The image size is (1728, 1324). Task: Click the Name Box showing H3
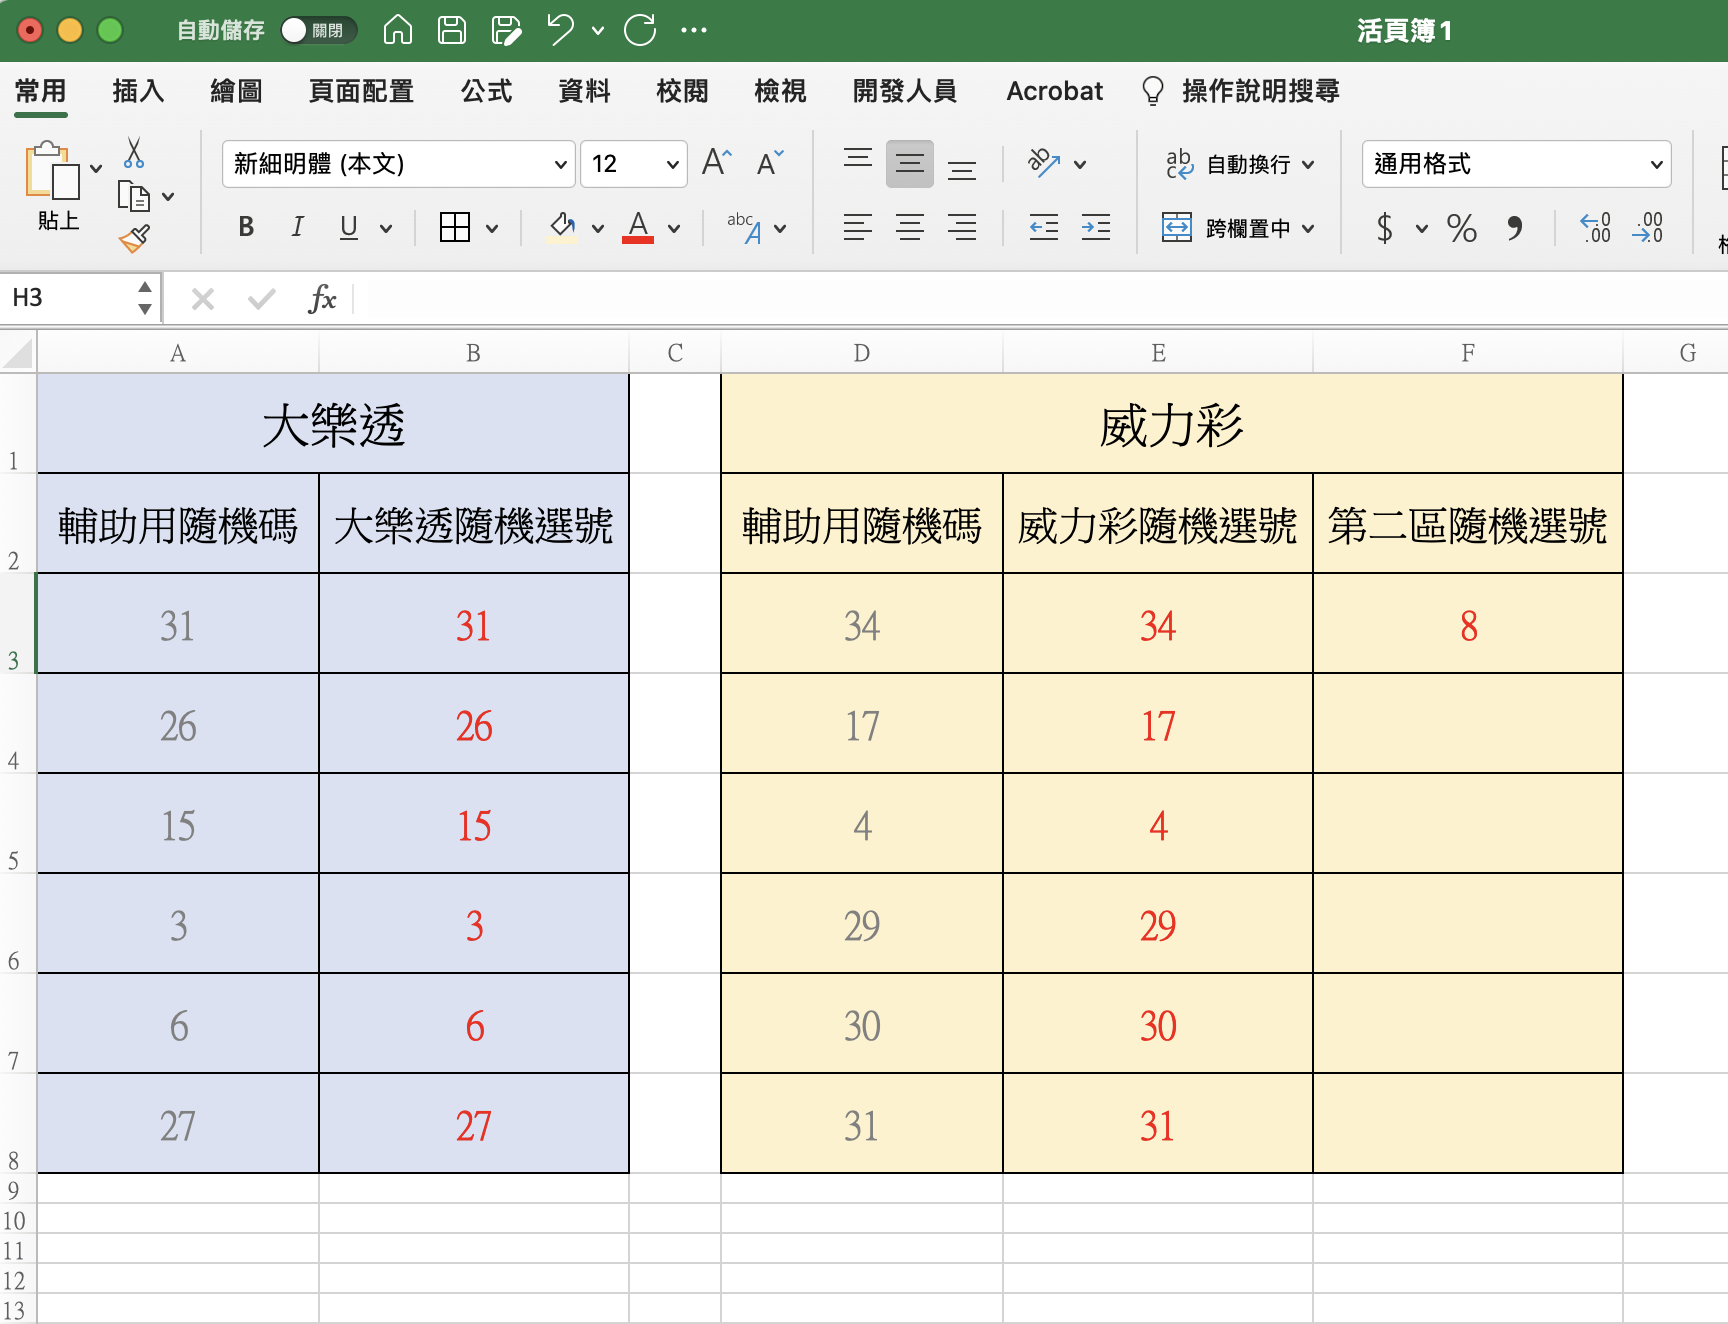69,298
